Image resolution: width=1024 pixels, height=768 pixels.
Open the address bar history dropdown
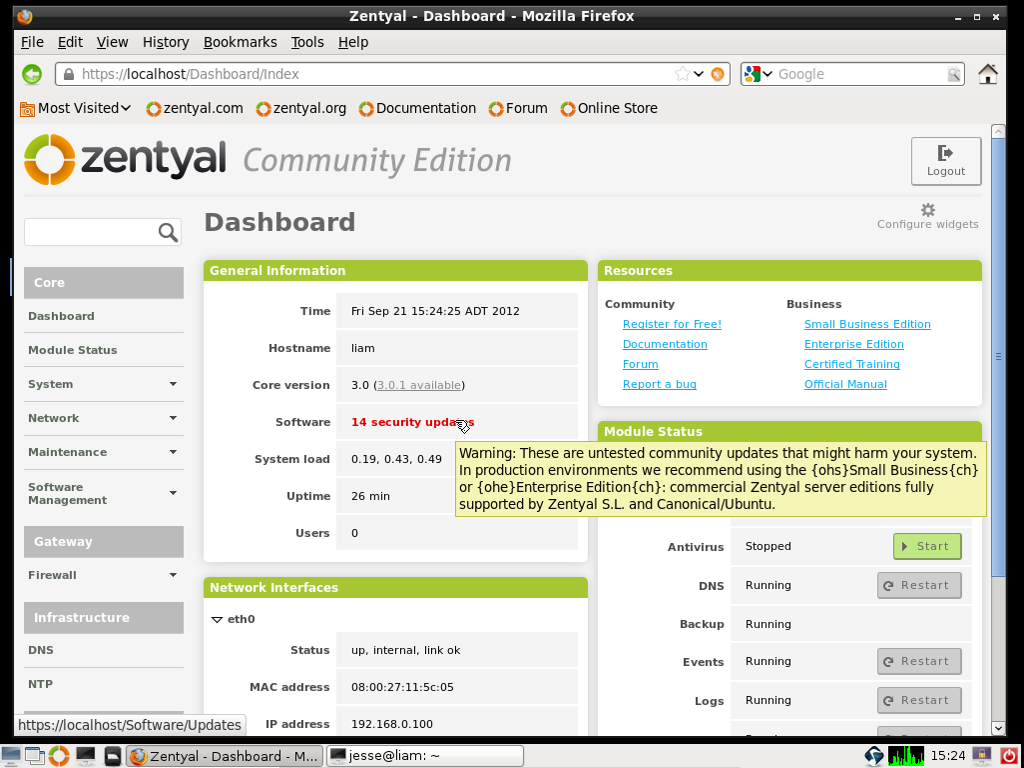[698, 74]
